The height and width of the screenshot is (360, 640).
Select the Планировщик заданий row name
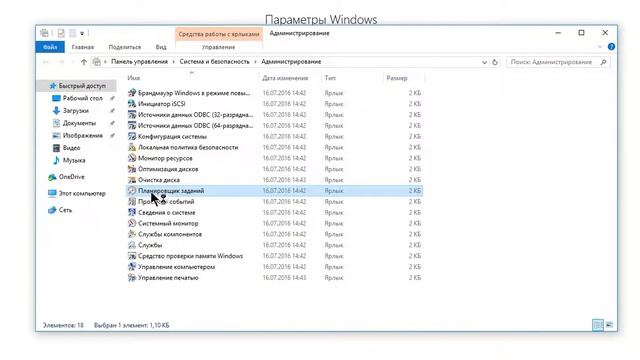171,191
